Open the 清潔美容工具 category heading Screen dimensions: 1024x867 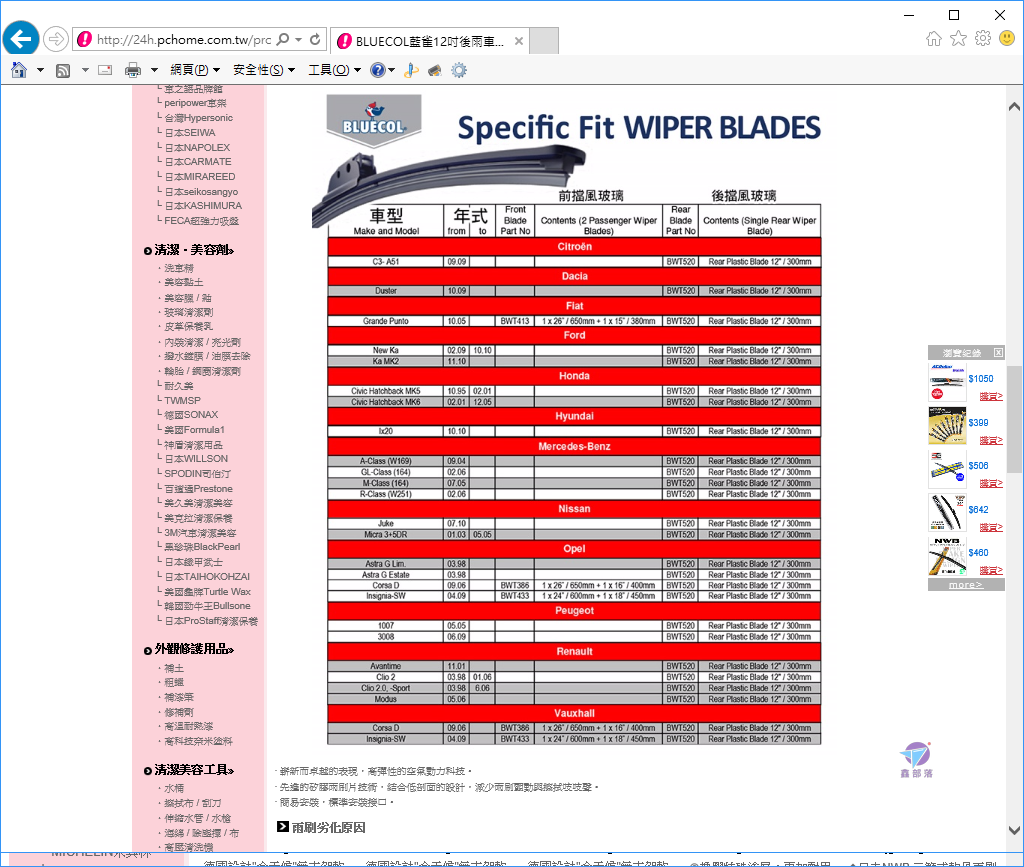[194, 770]
